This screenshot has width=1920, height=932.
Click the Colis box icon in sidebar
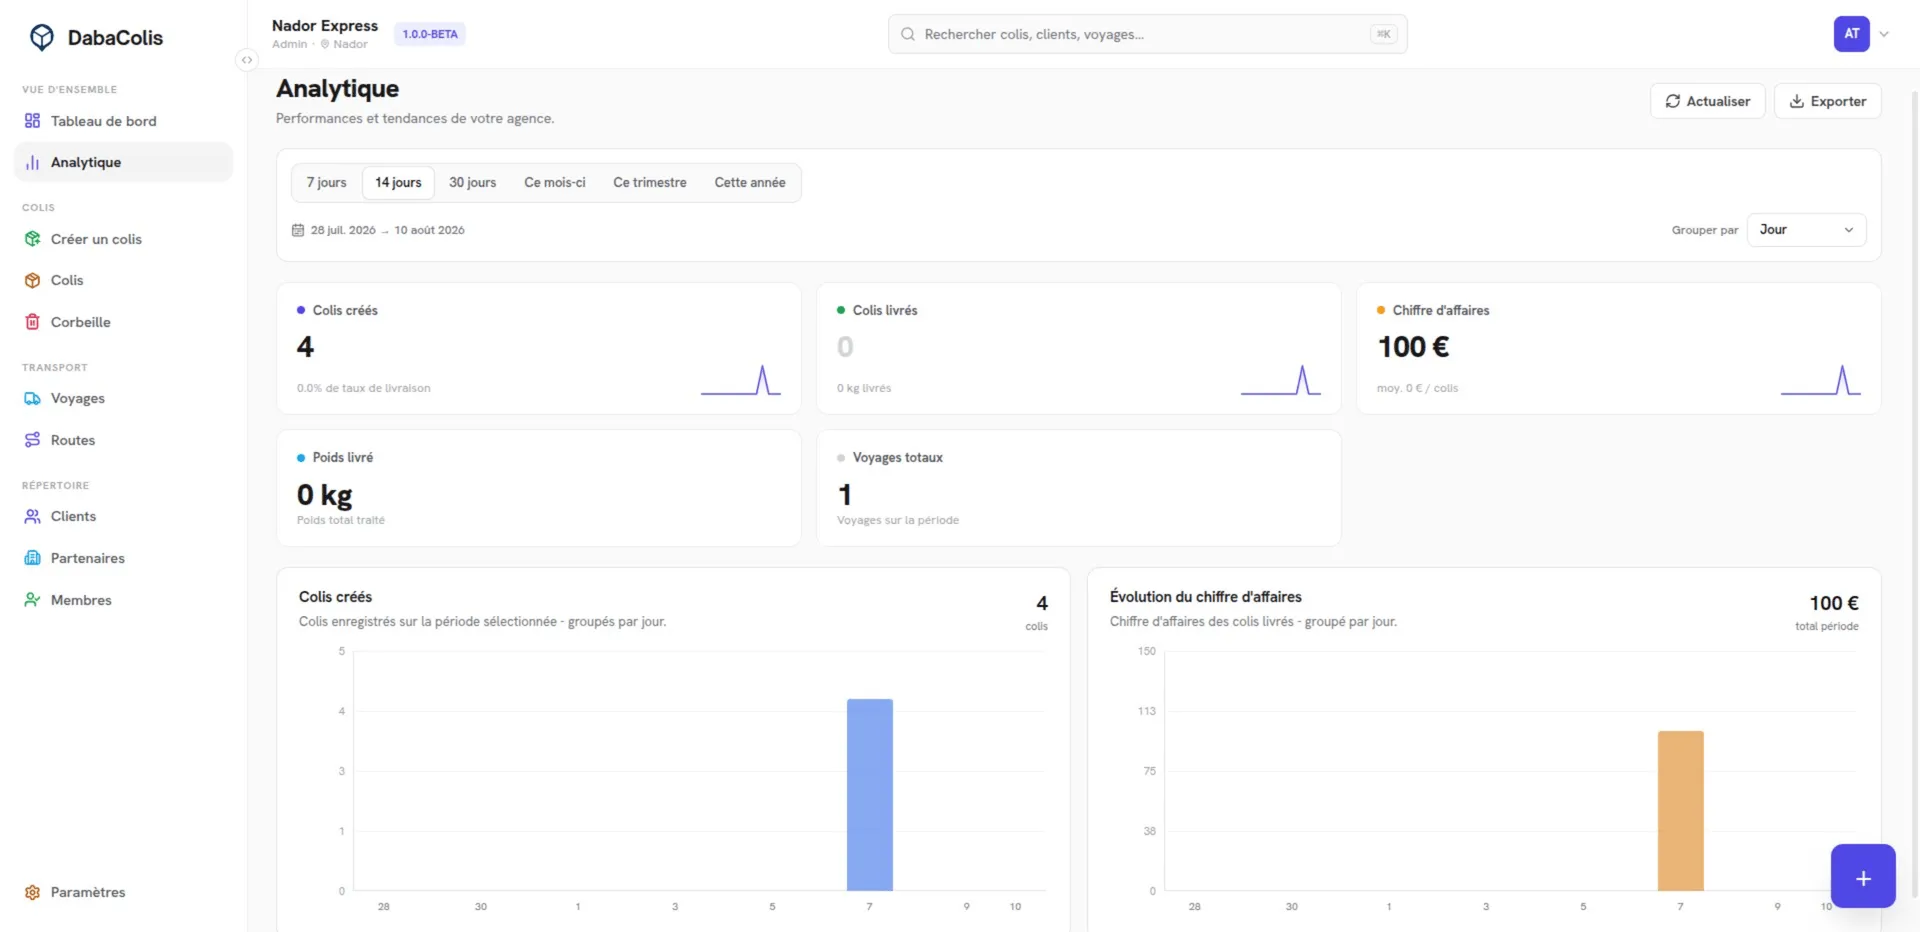pyautogui.click(x=32, y=280)
